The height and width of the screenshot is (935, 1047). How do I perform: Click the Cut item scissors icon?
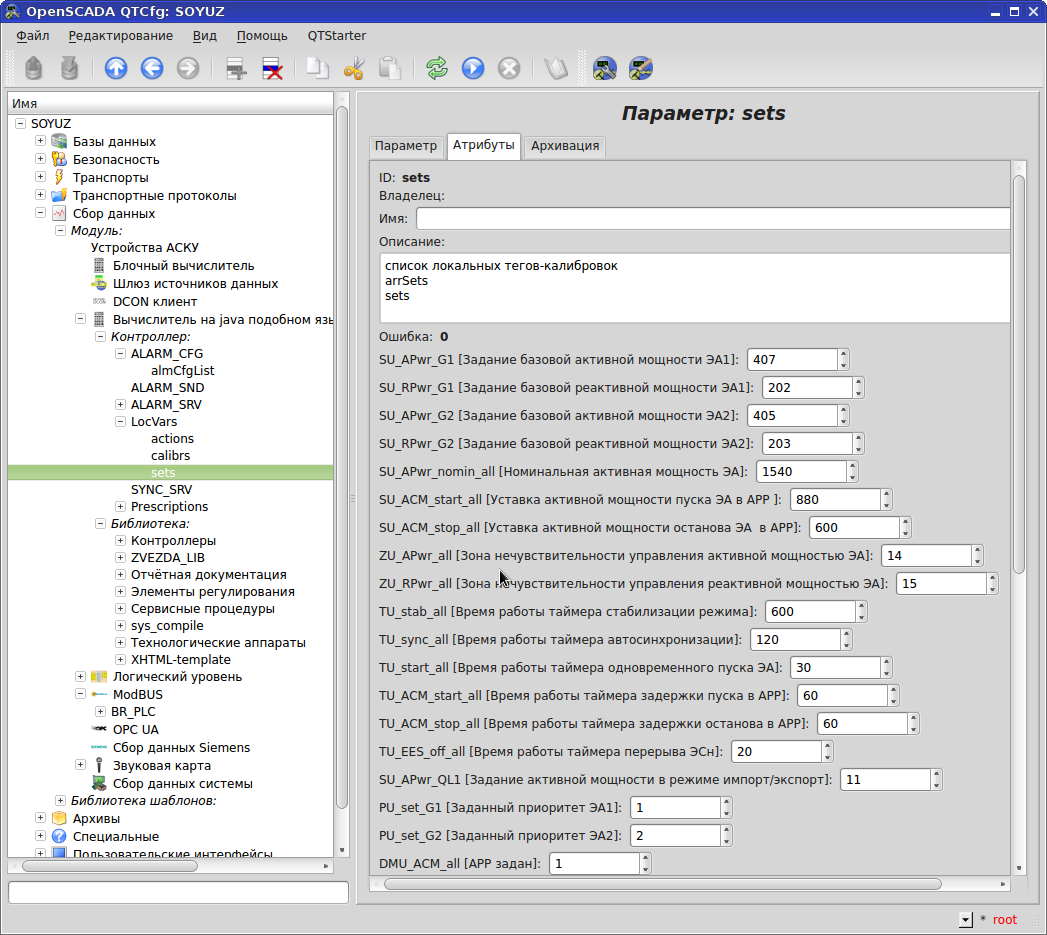coord(354,68)
